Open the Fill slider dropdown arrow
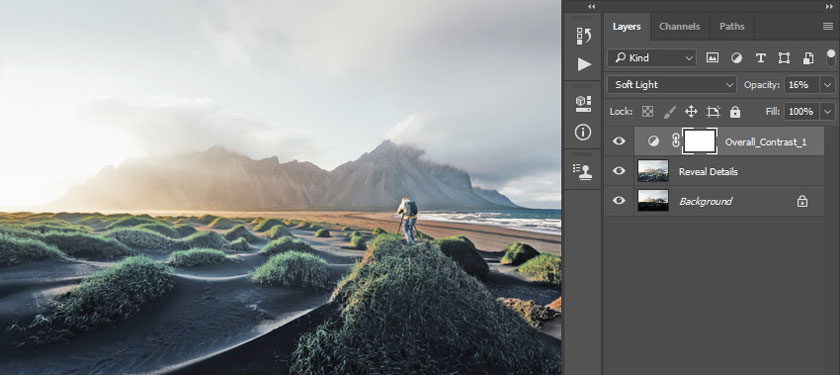Viewport: 840px width, 375px height. tap(828, 111)
